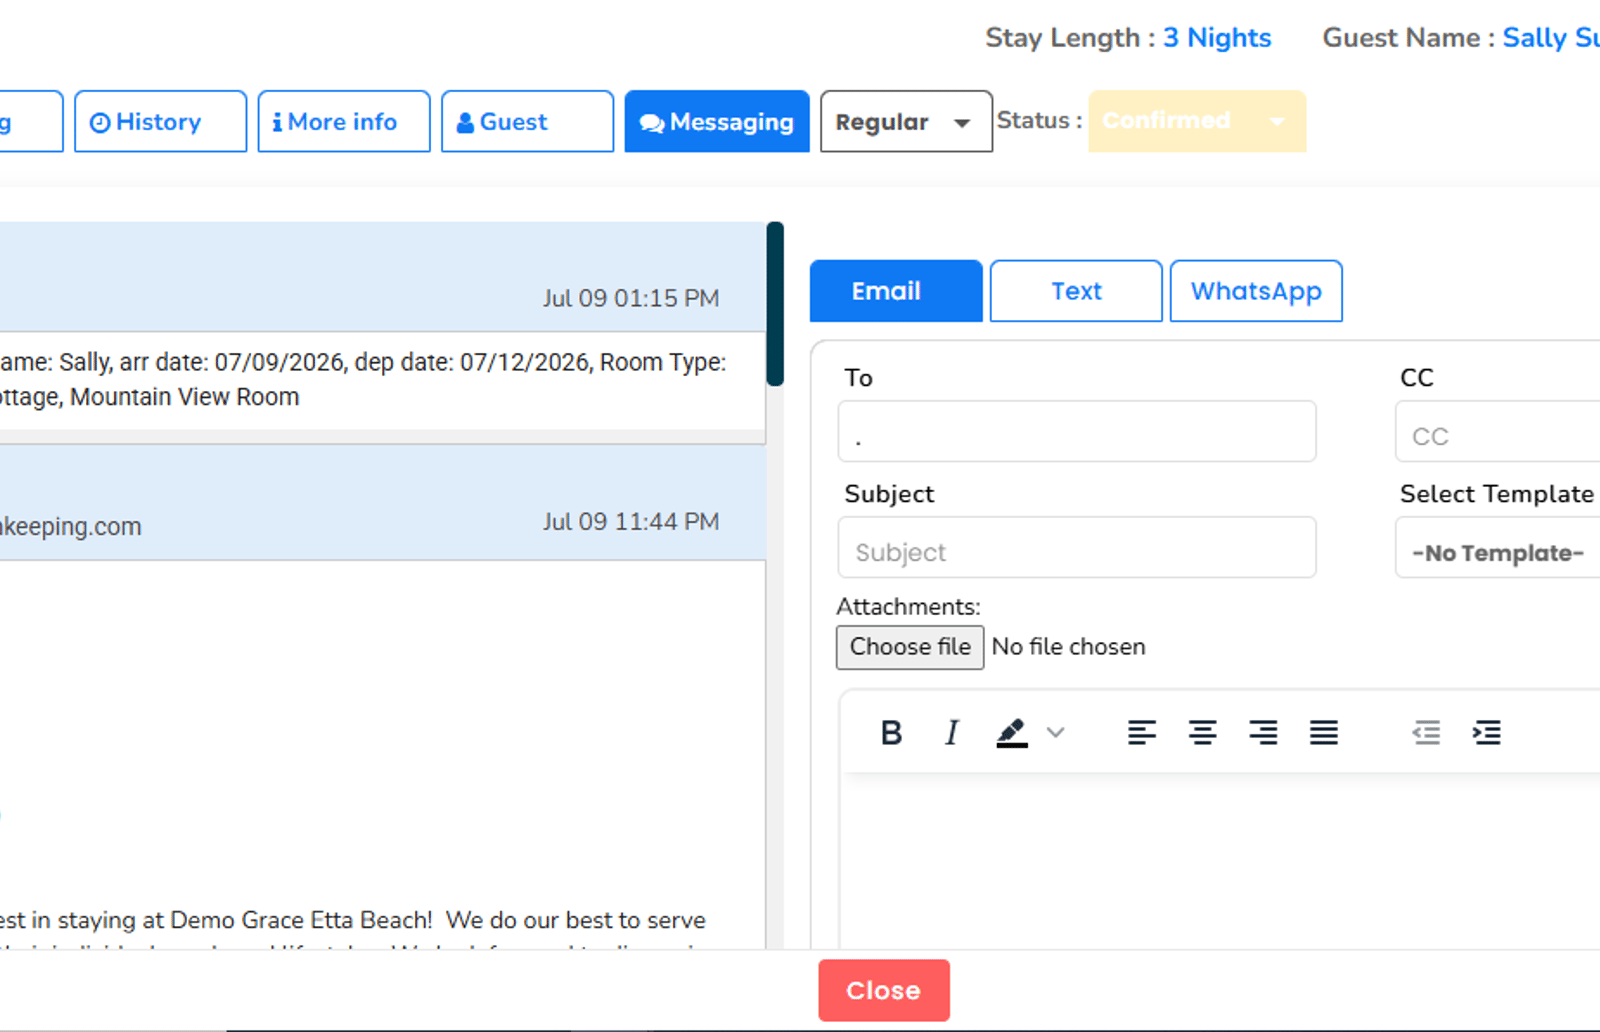The width and height of the screenshot is (1600, 1032).
Task: Click Choose file for attachments
Action: point(910,647)
